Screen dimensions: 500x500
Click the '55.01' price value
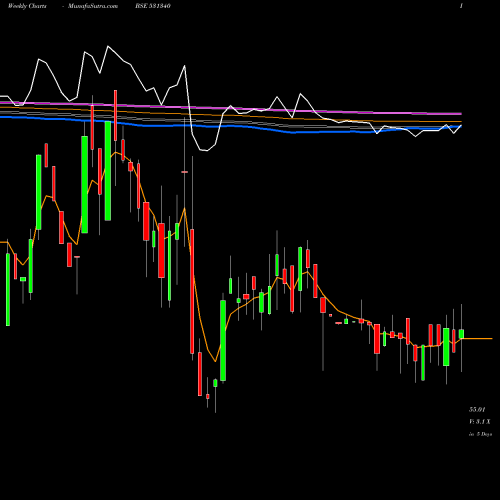click(x=477, y=409)
